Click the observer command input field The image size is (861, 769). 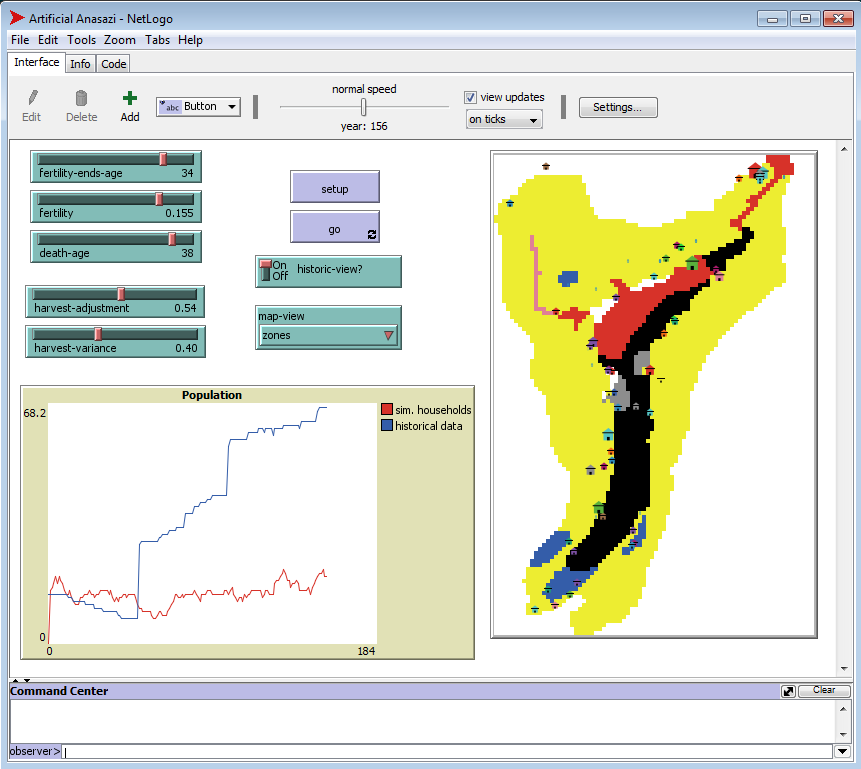445,751
